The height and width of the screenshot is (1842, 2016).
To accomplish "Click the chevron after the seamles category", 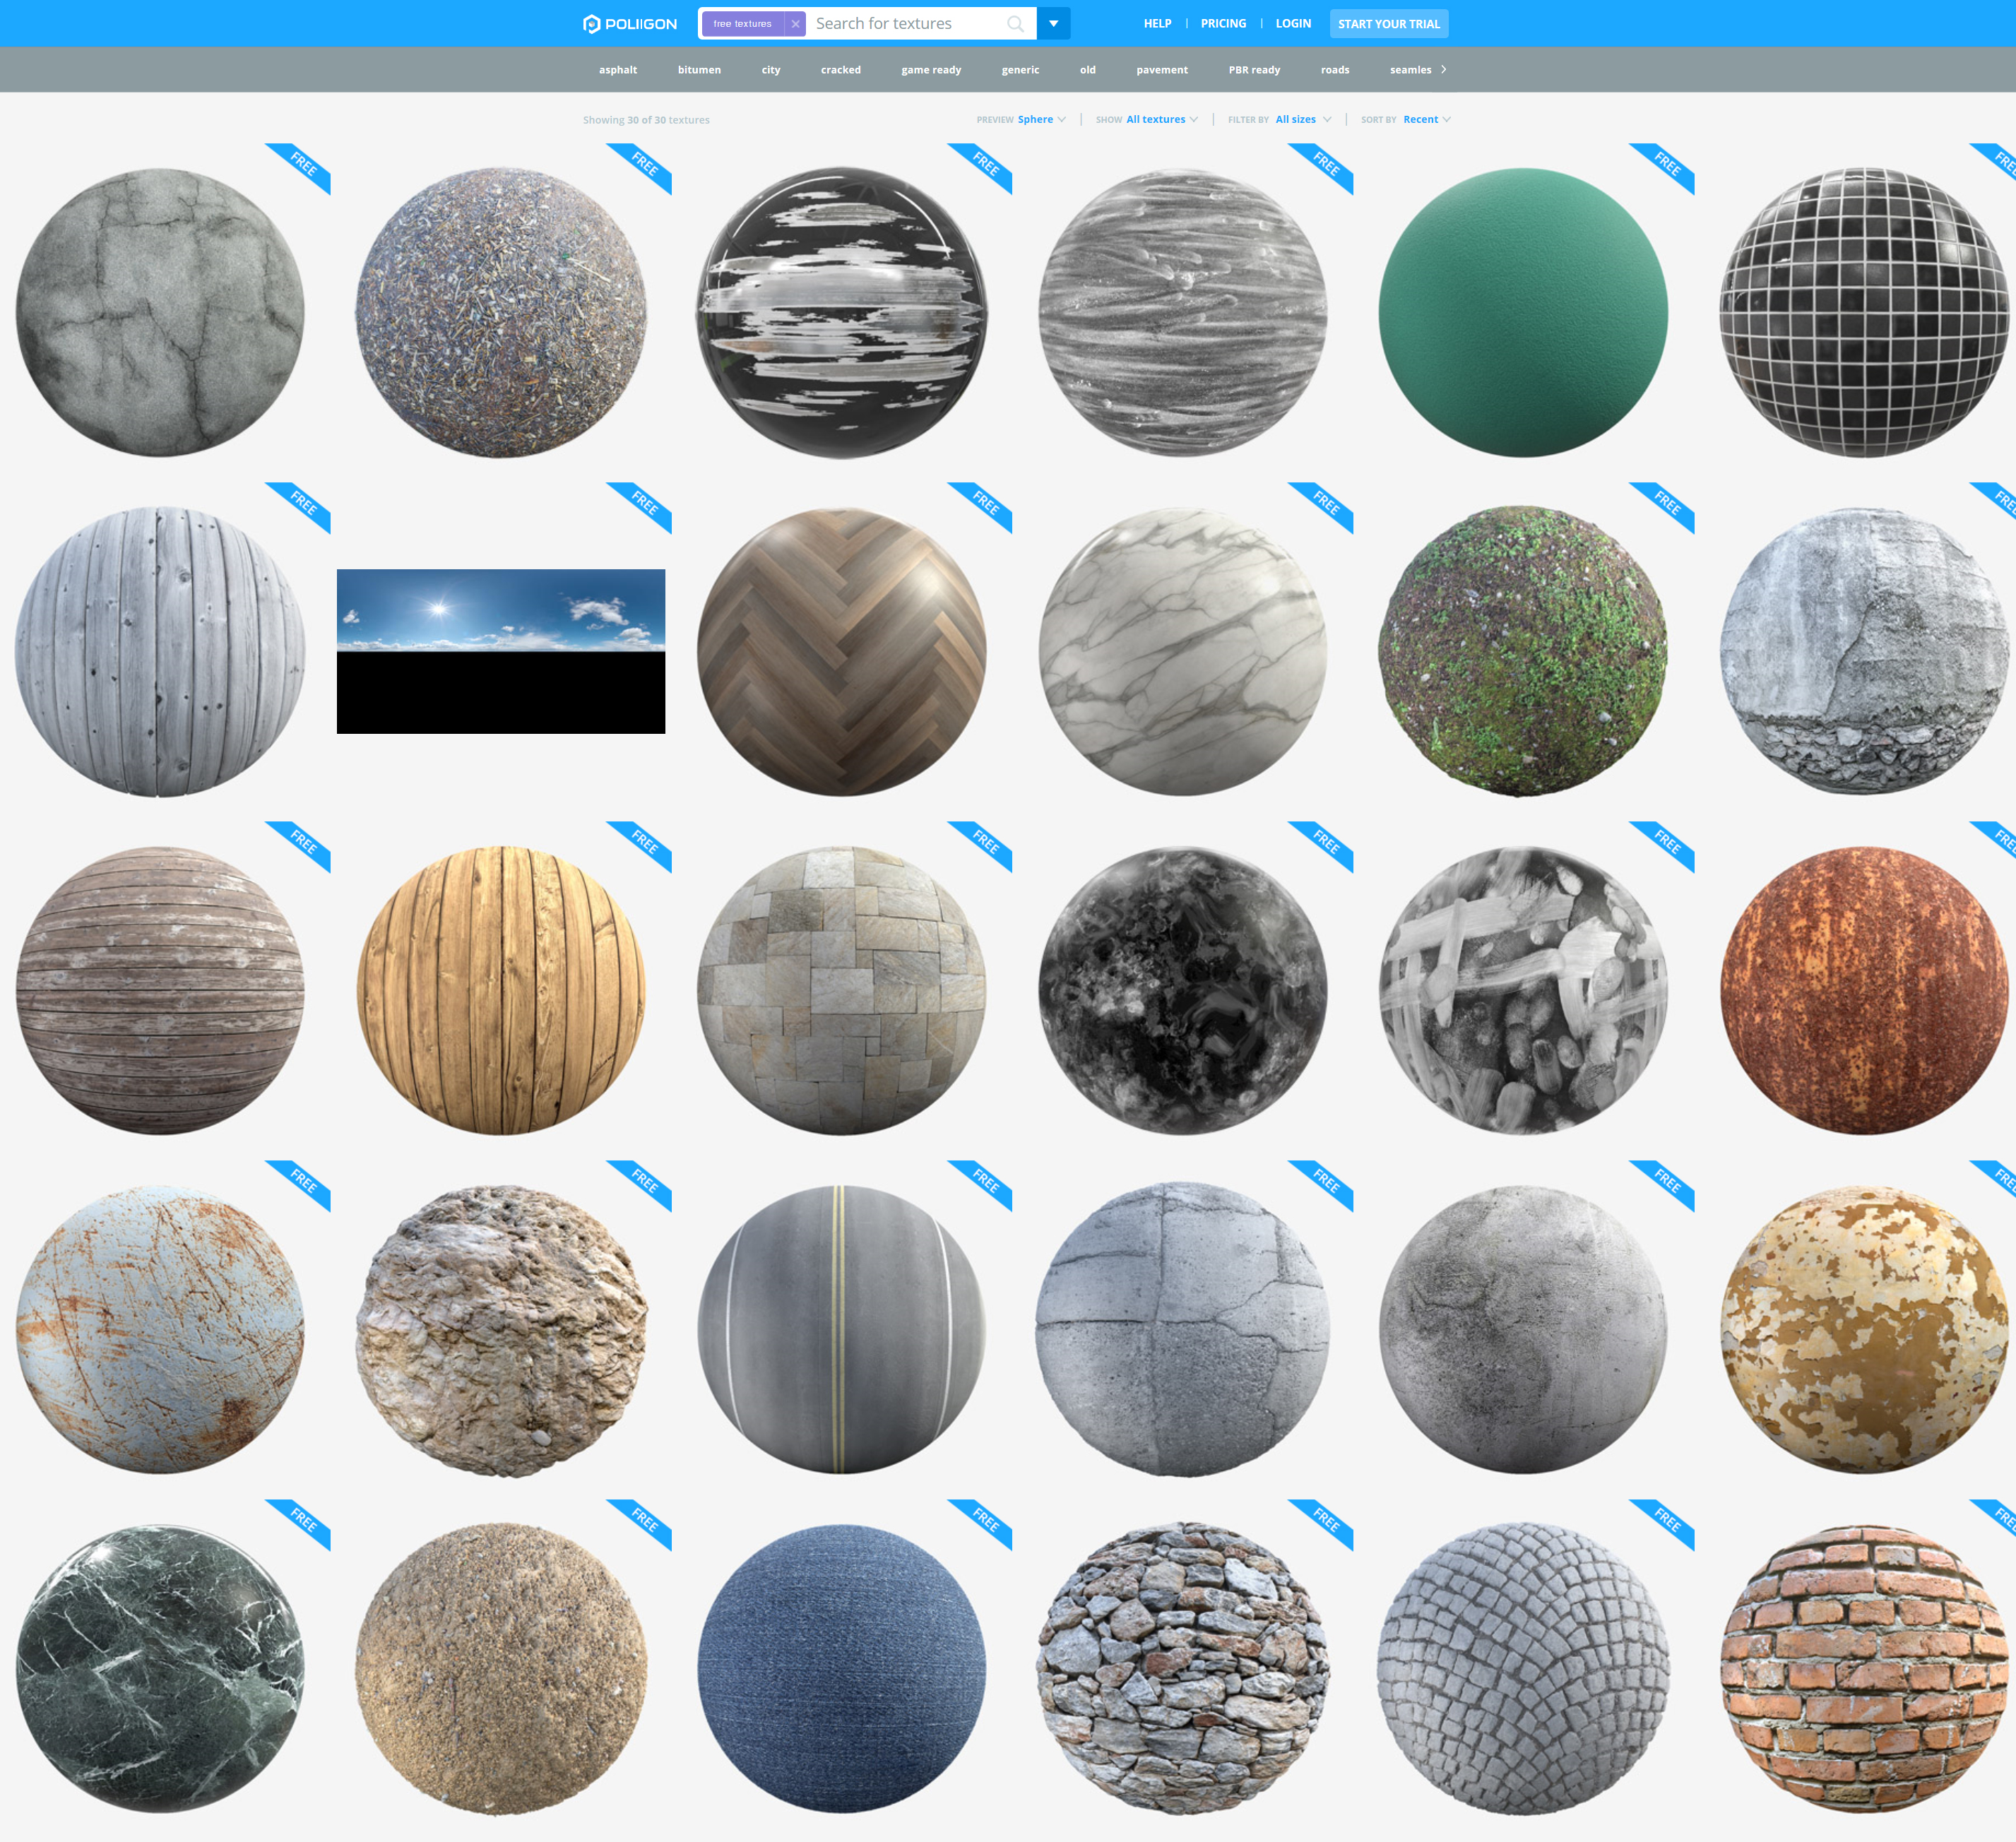I will 1444,69.
